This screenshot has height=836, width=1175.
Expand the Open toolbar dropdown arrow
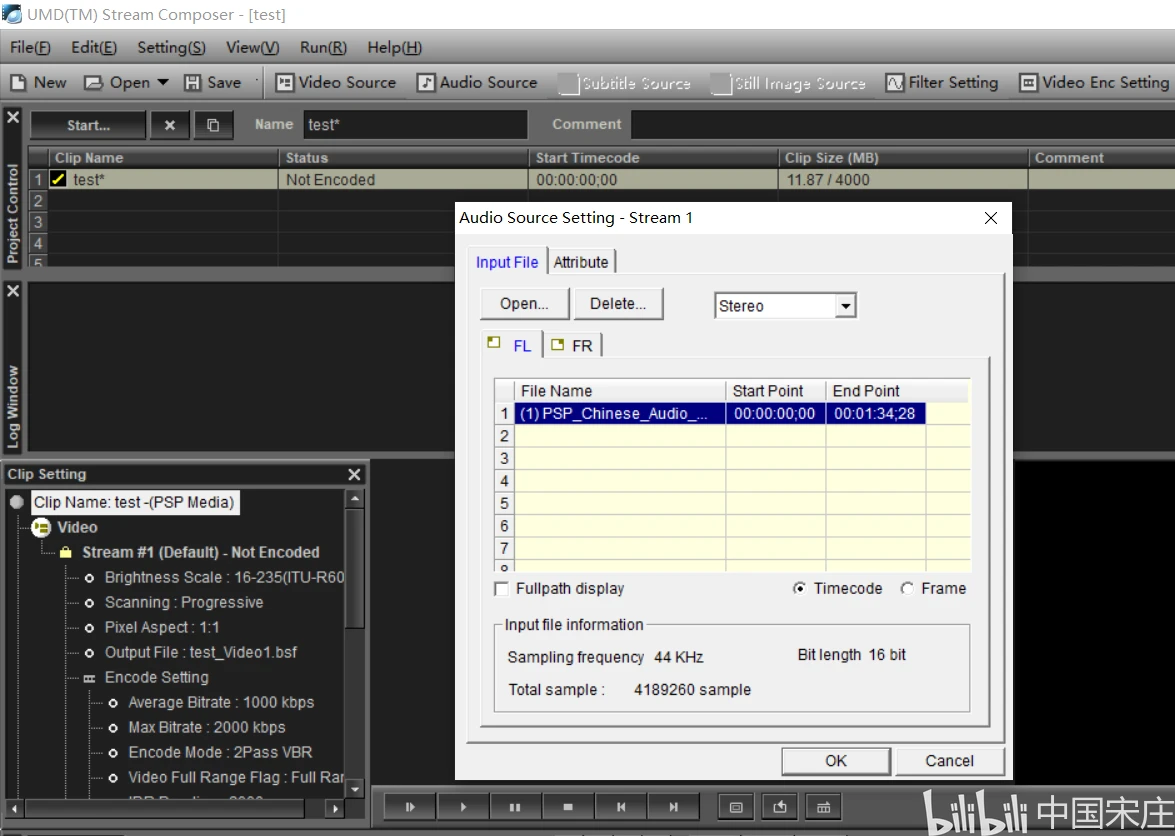(163, 83)
